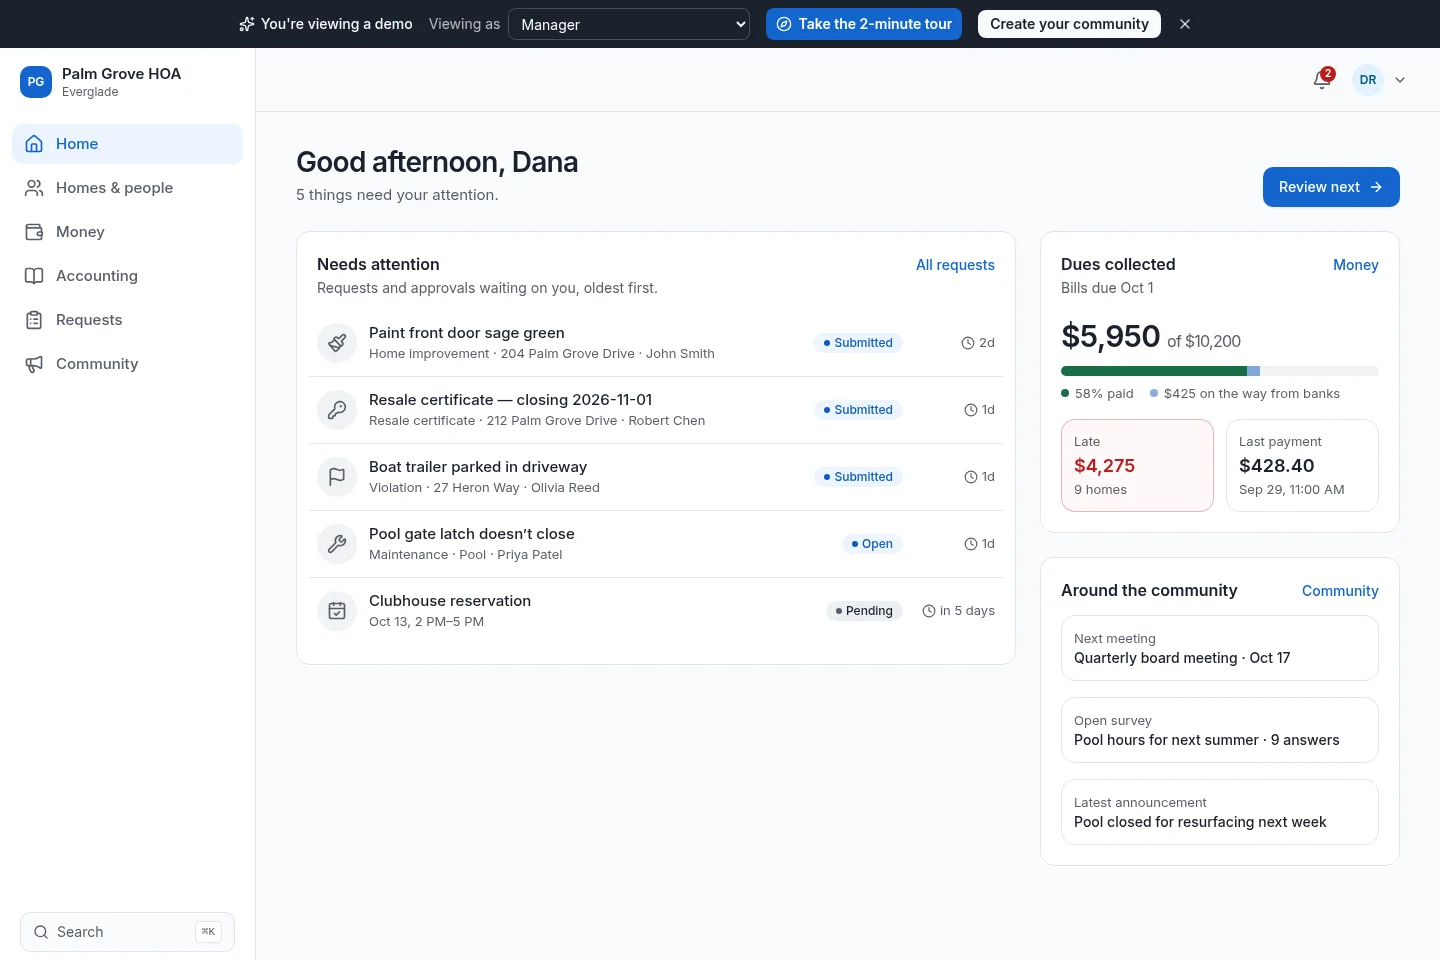Viewport: 1440px width, 960px height.
Task: Click Submitted badge on Paint front door row
Action: pyautogui.click(x=858, y=343)
